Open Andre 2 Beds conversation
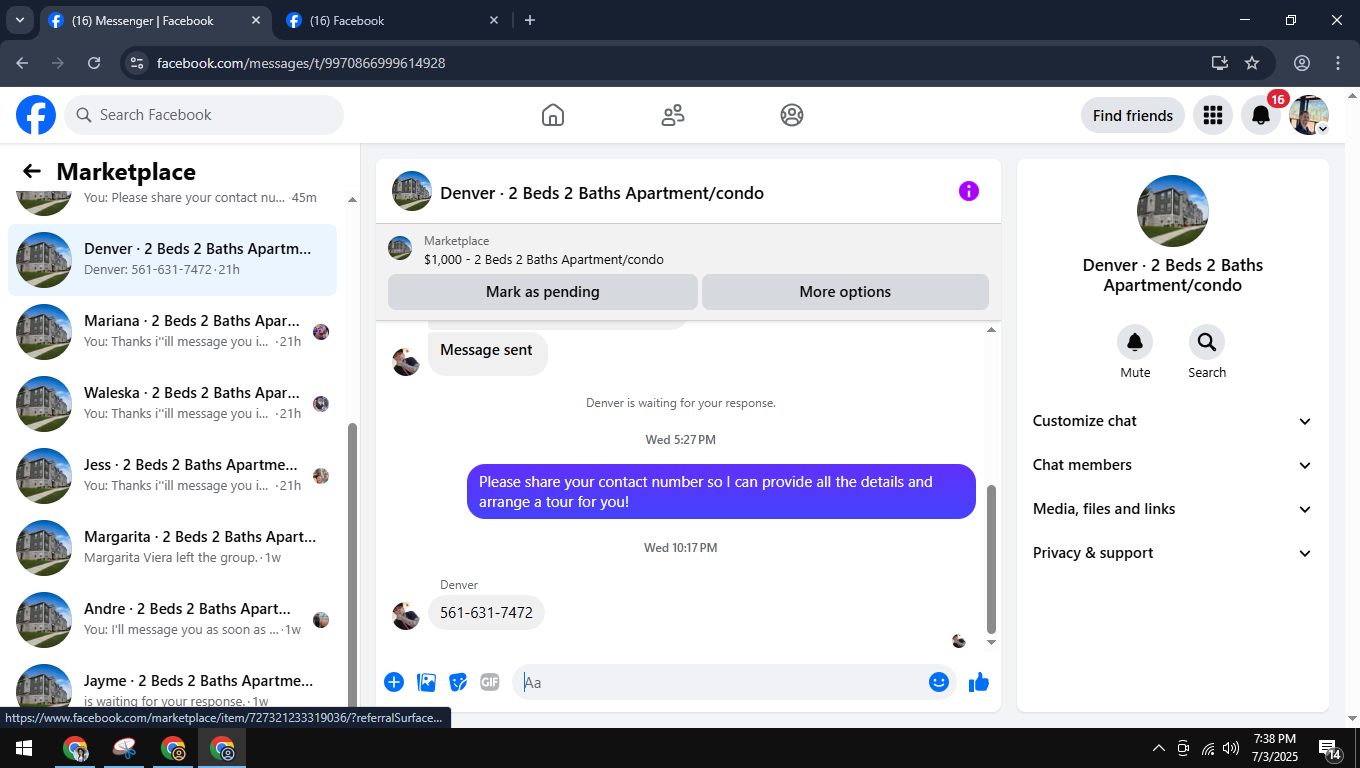The width and height of the screenshot is (1360, 768). 172,620
